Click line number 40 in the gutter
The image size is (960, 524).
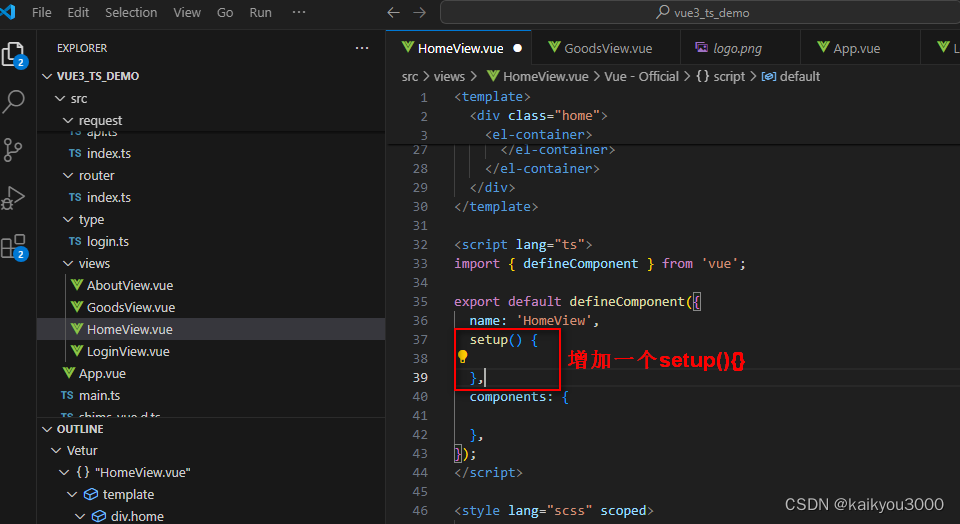pos(420,397)
